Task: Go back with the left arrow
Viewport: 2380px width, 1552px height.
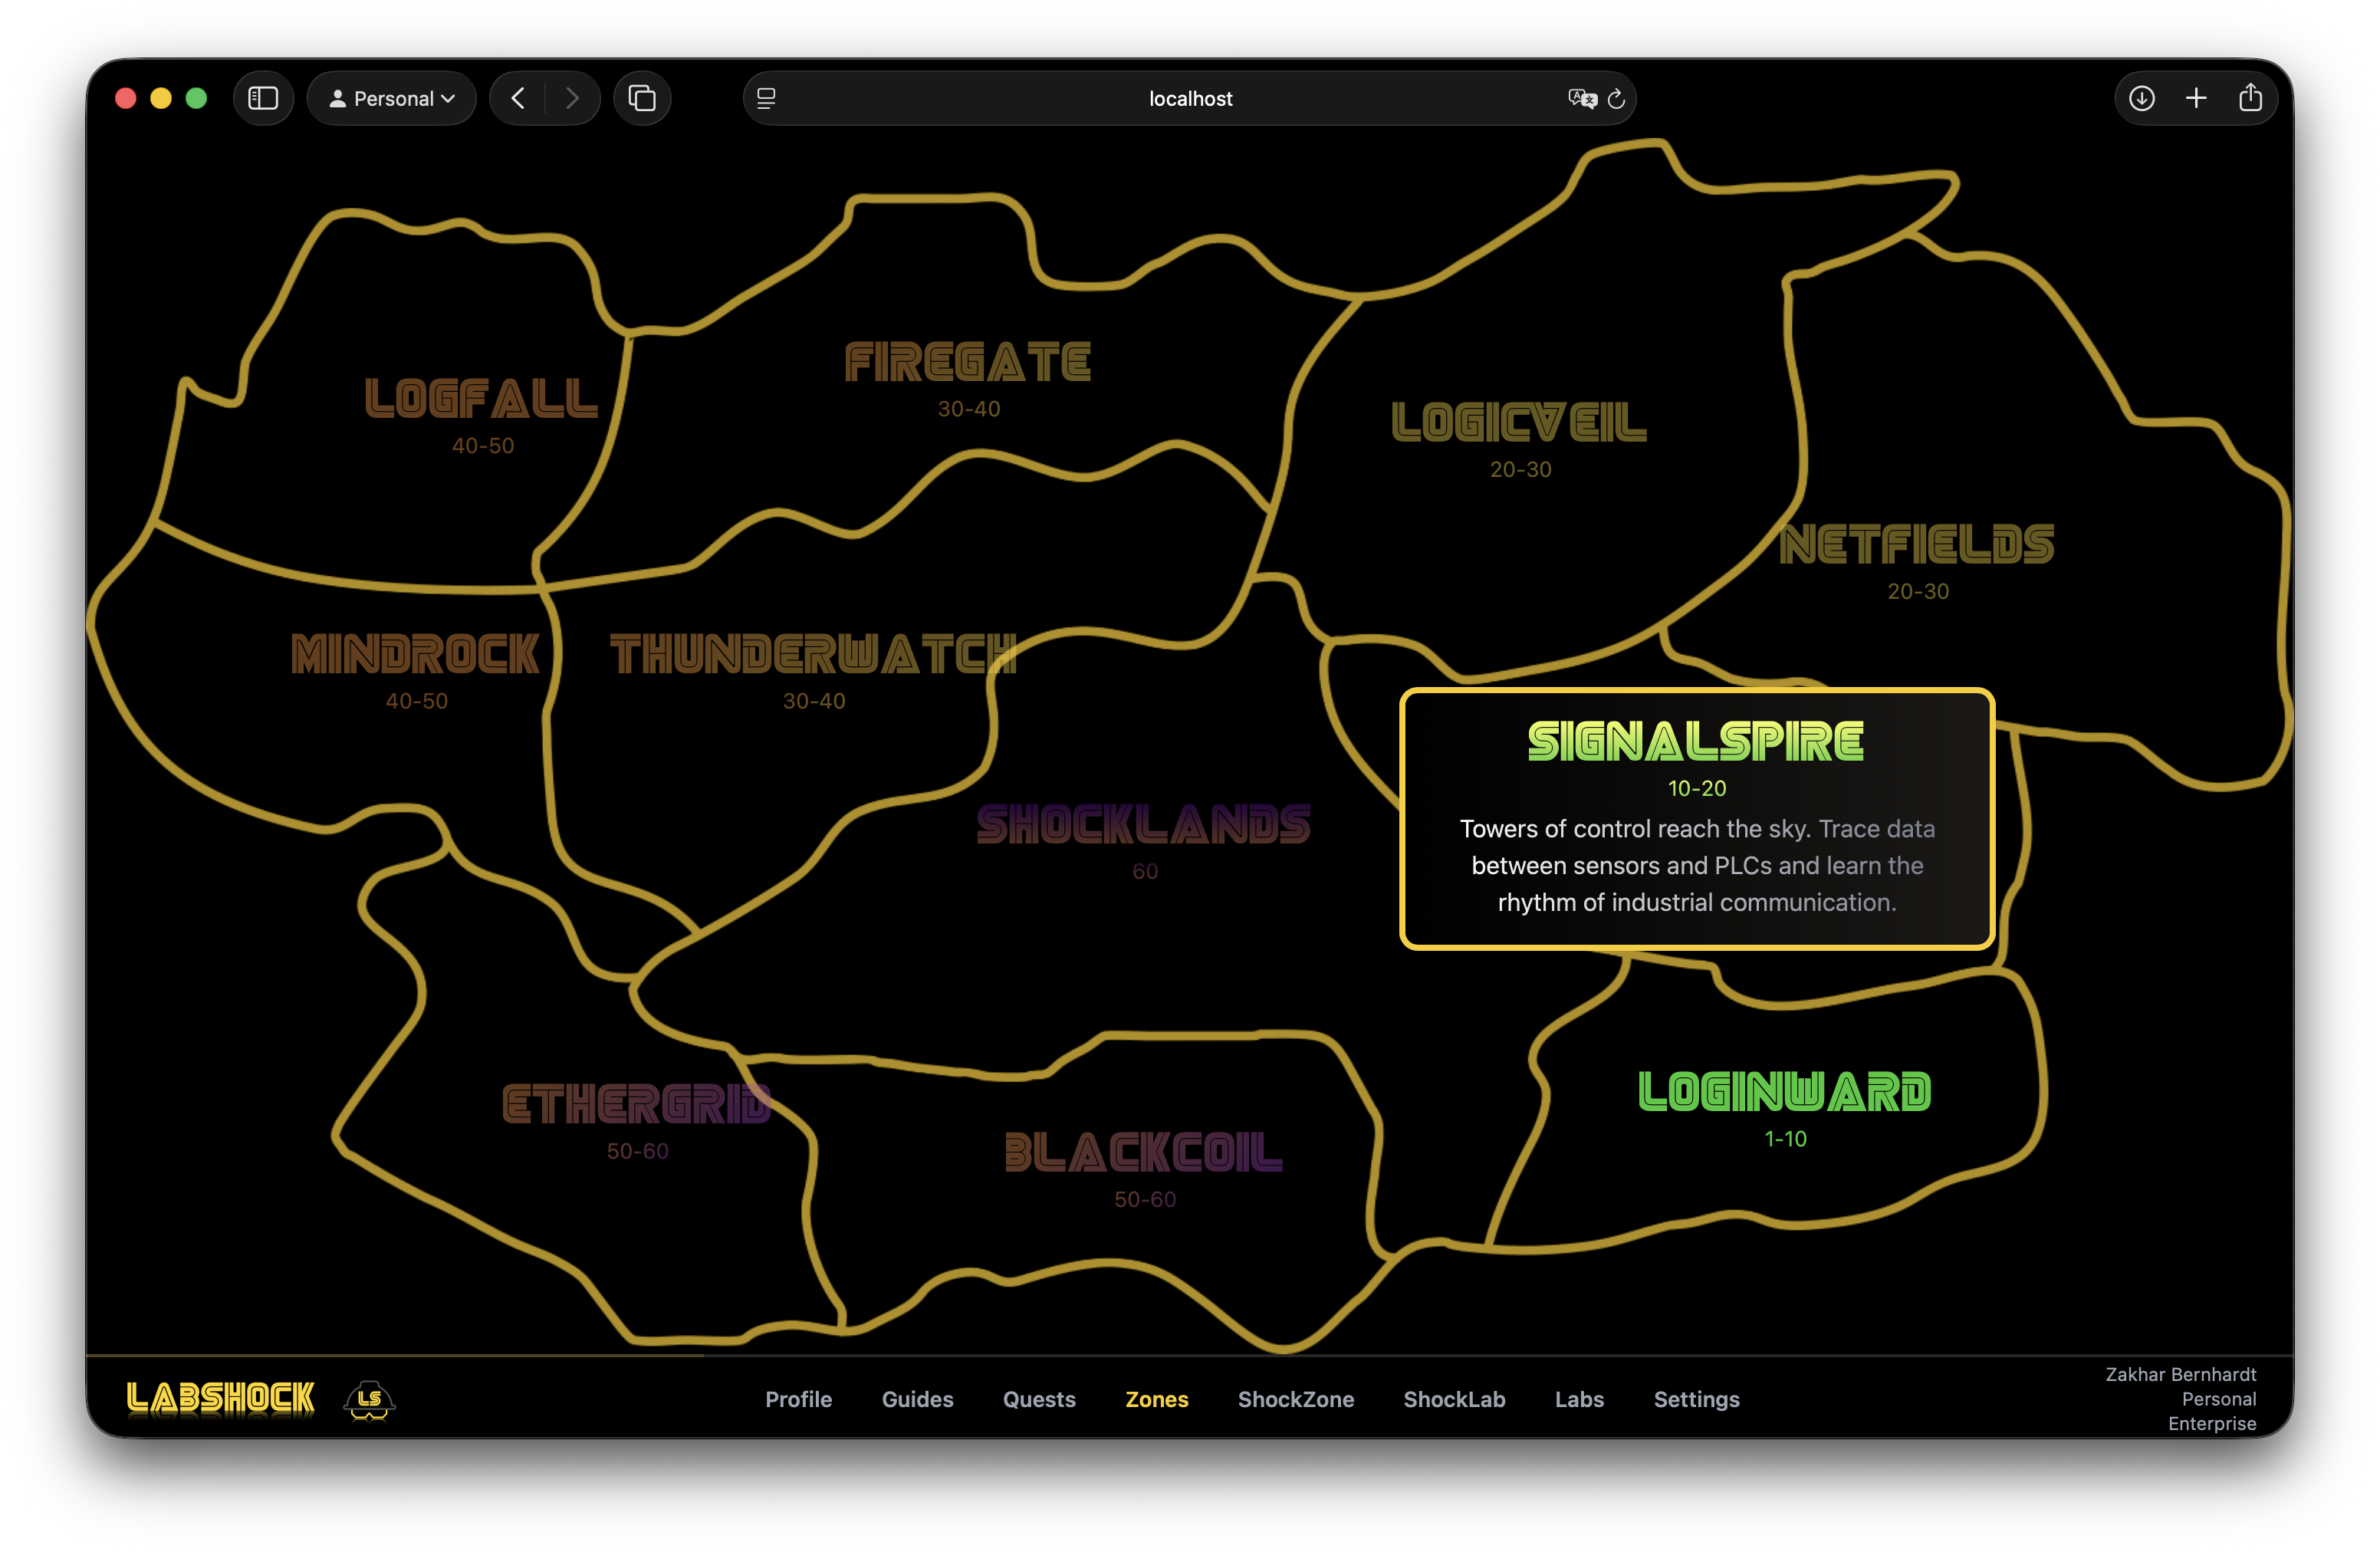Action: pyautogui.click(x=518, y=98)
